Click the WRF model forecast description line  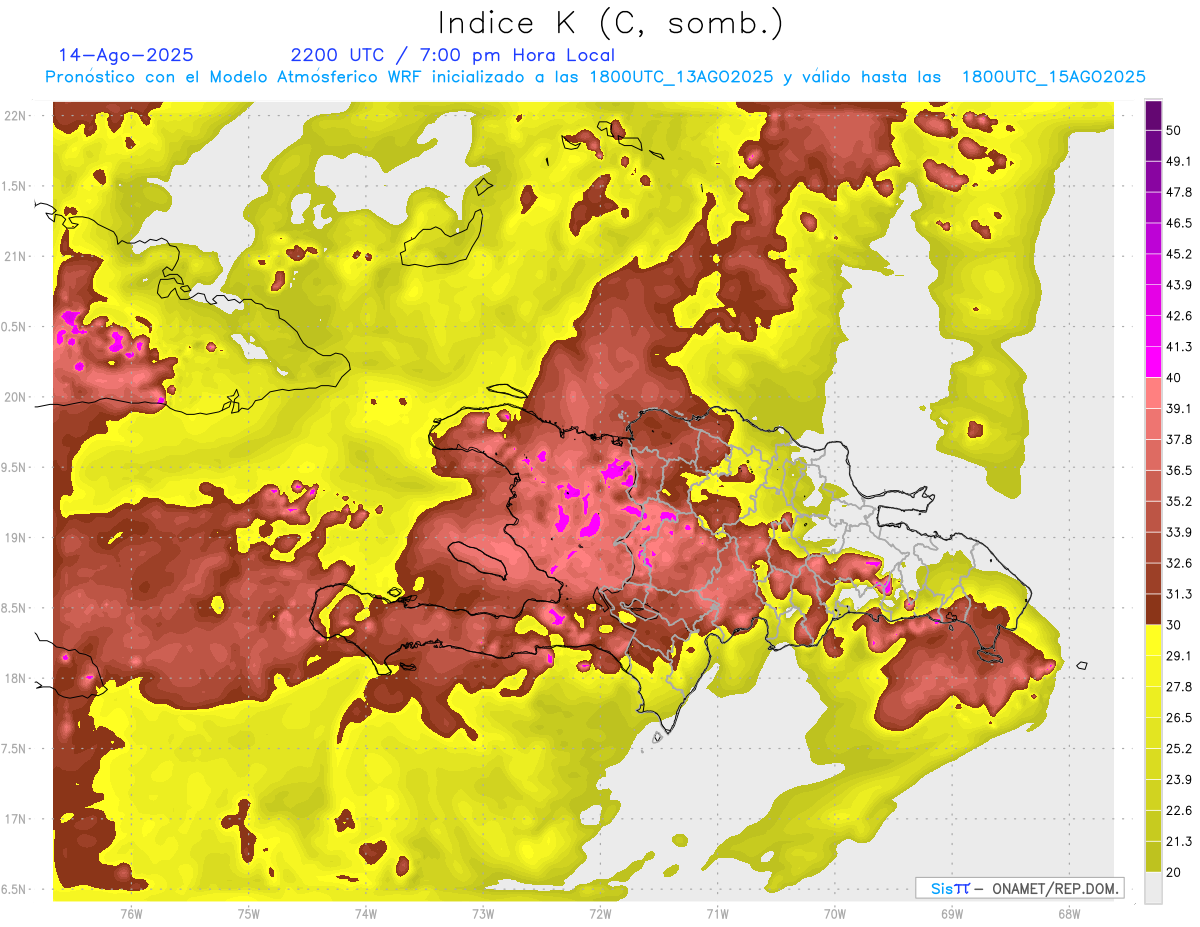tap(595, 77)
